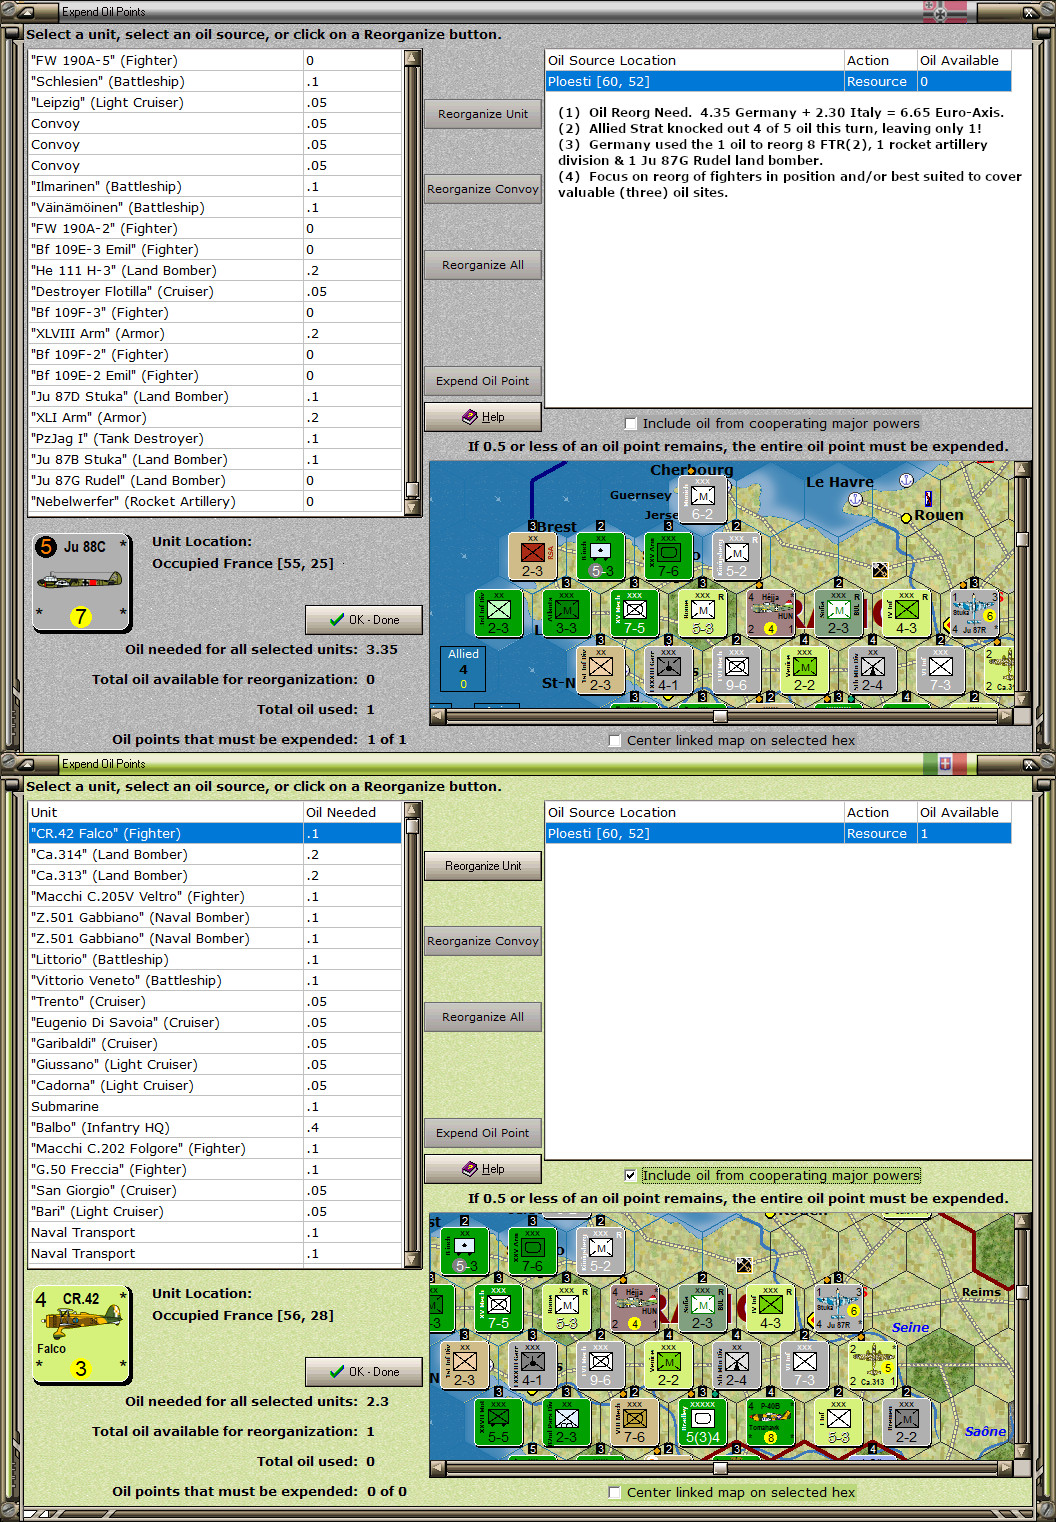Select the 3-3 Athens counter in top map

pos(567,613)
